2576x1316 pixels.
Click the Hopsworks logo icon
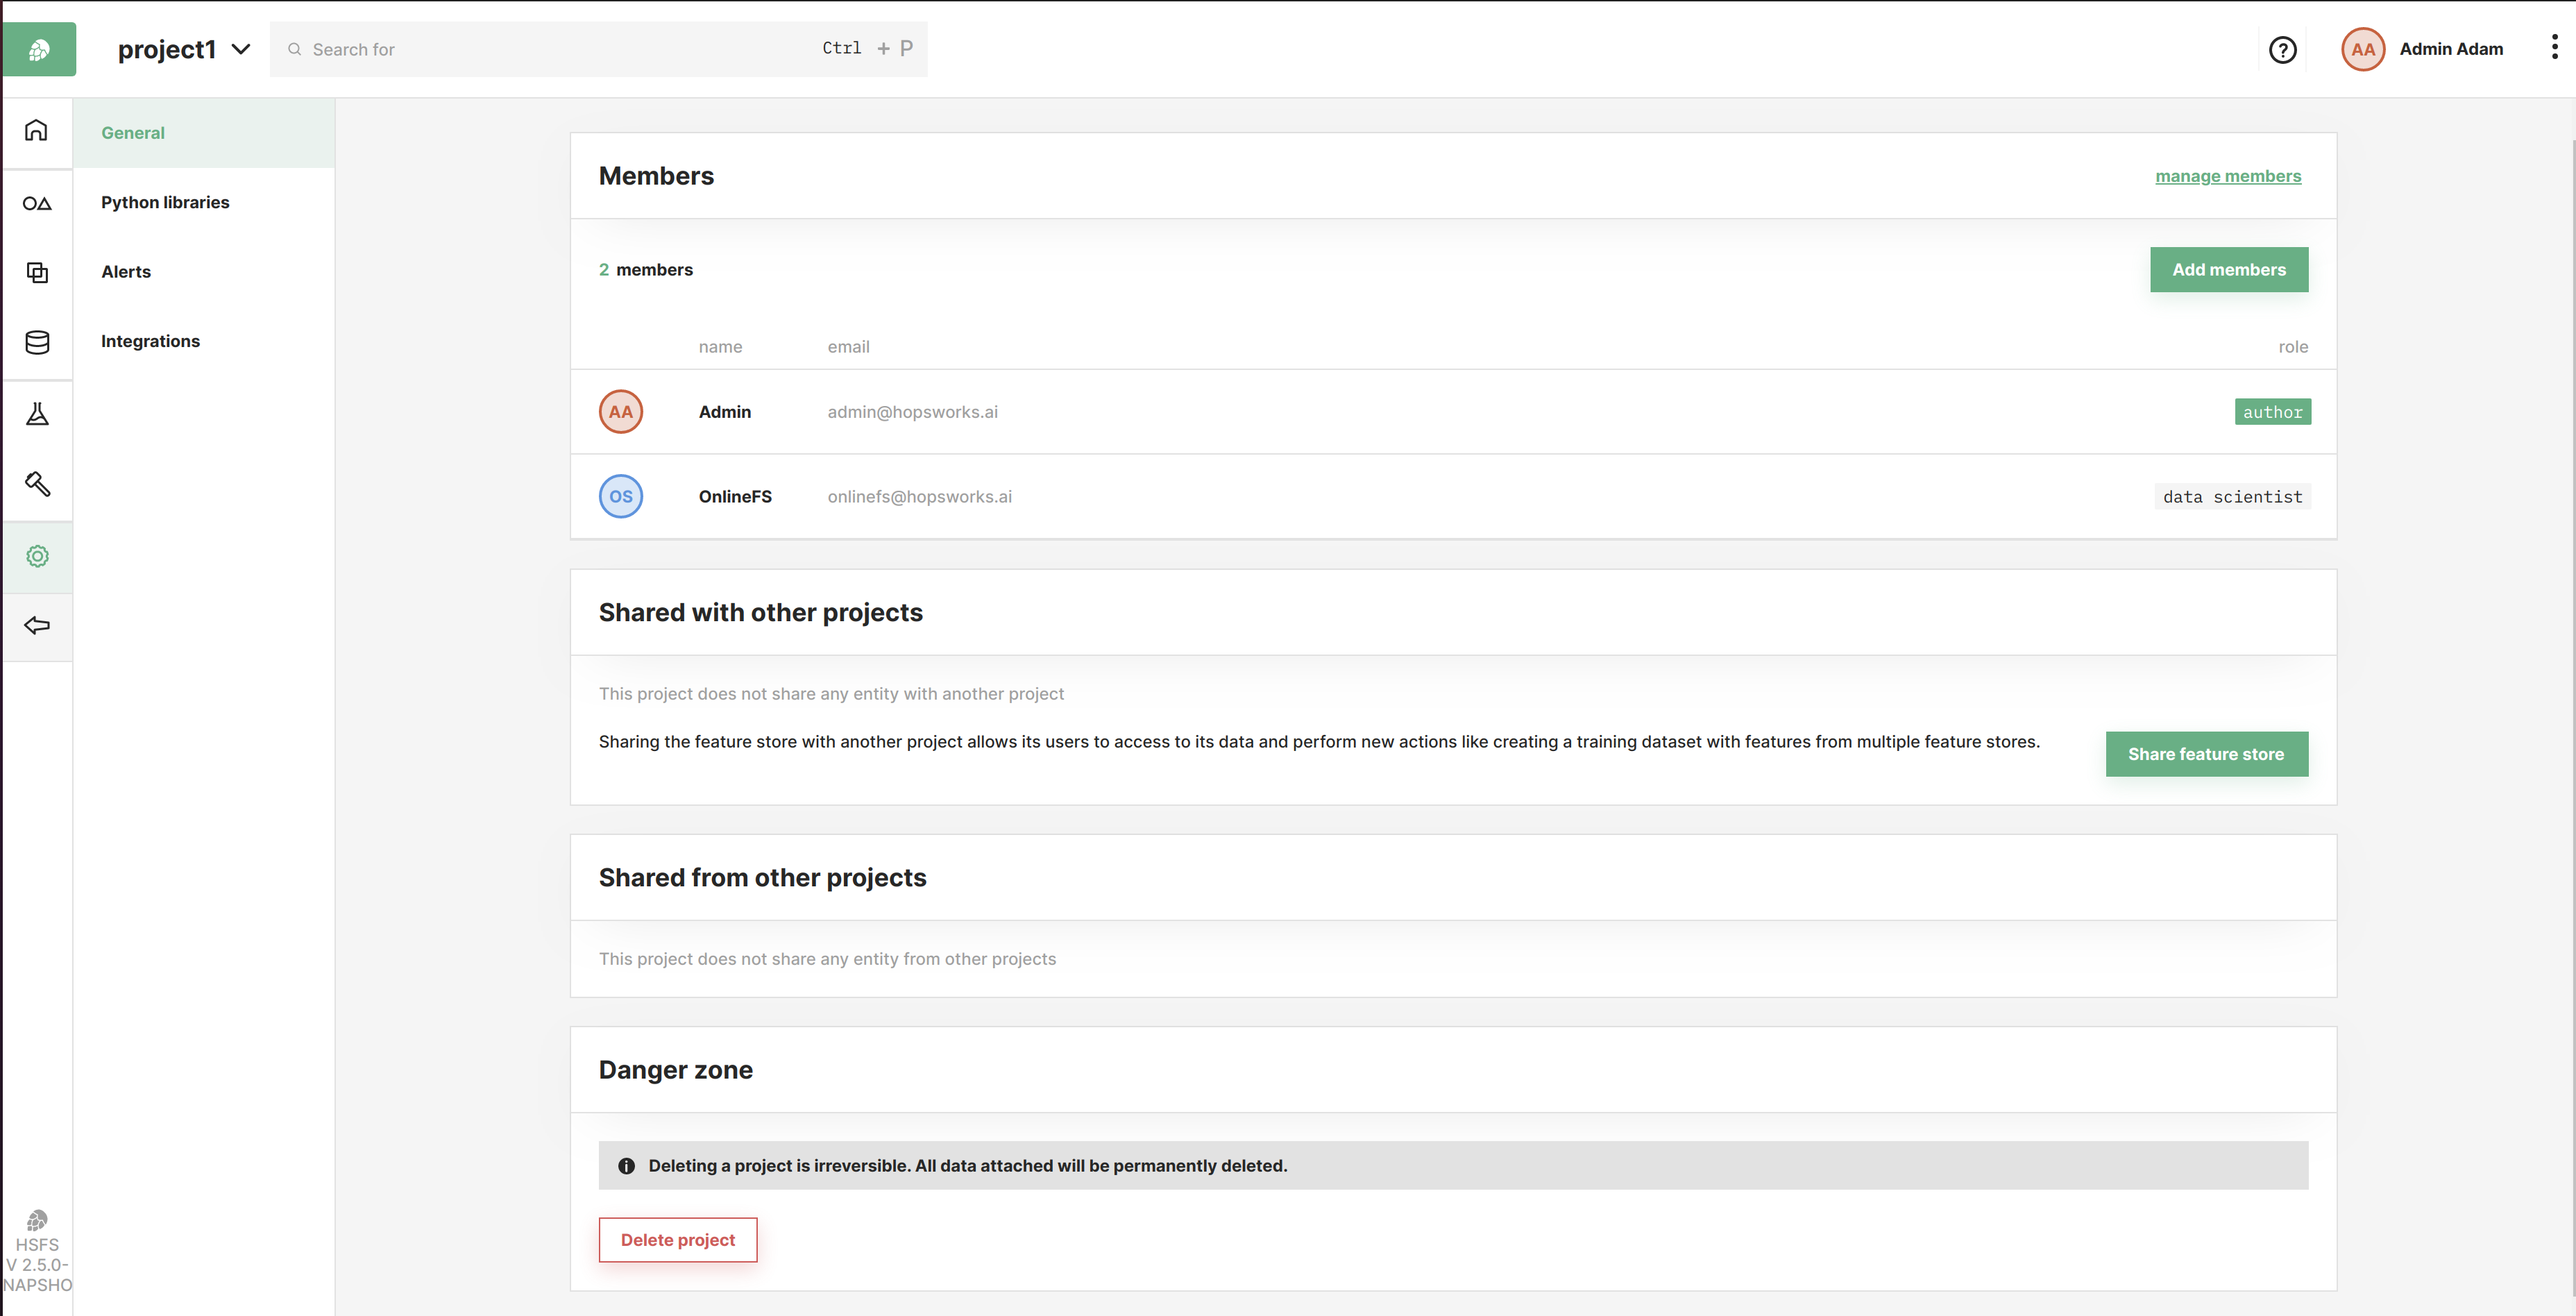point(39,49)
